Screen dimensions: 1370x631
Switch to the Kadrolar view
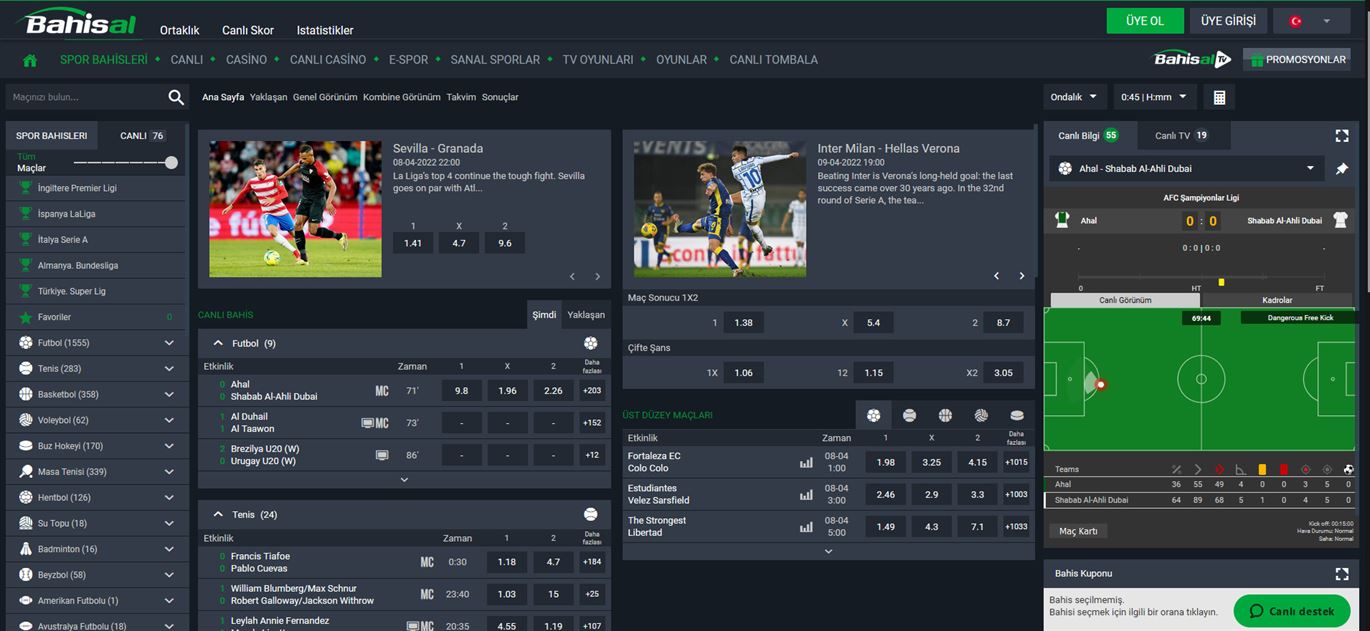coord(1277,300)
